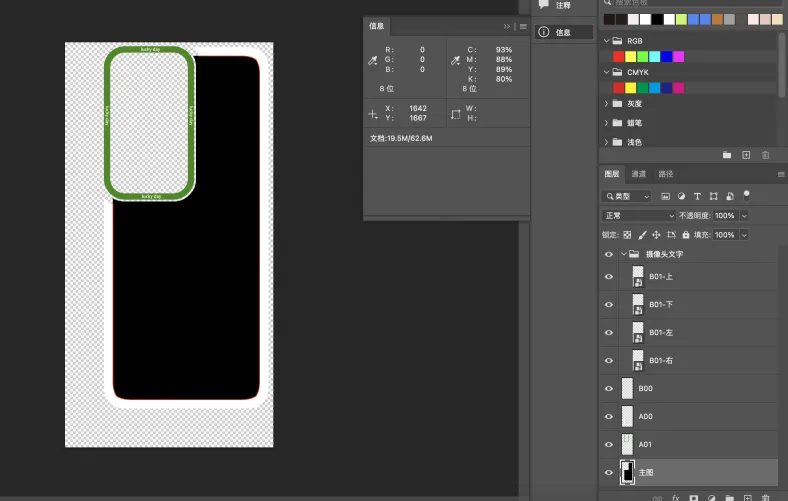Image resolution: width=788 pixels, height=501 pixels.
Task: Click the lock position move icon
Action: [656, 235]
